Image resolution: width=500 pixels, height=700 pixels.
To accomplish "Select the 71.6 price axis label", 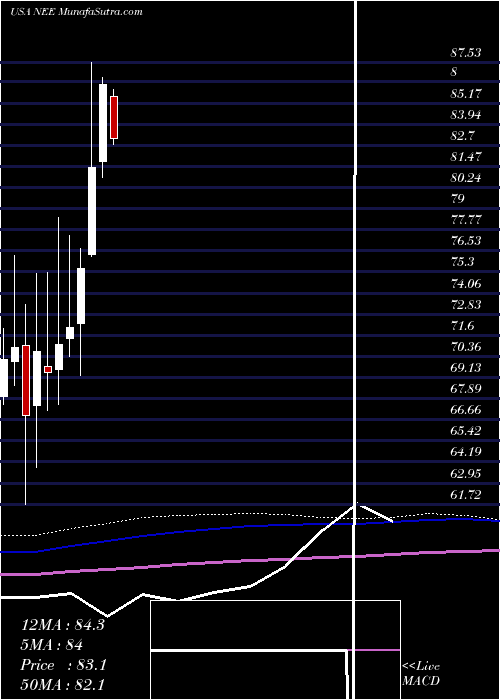I will (463, 325).
